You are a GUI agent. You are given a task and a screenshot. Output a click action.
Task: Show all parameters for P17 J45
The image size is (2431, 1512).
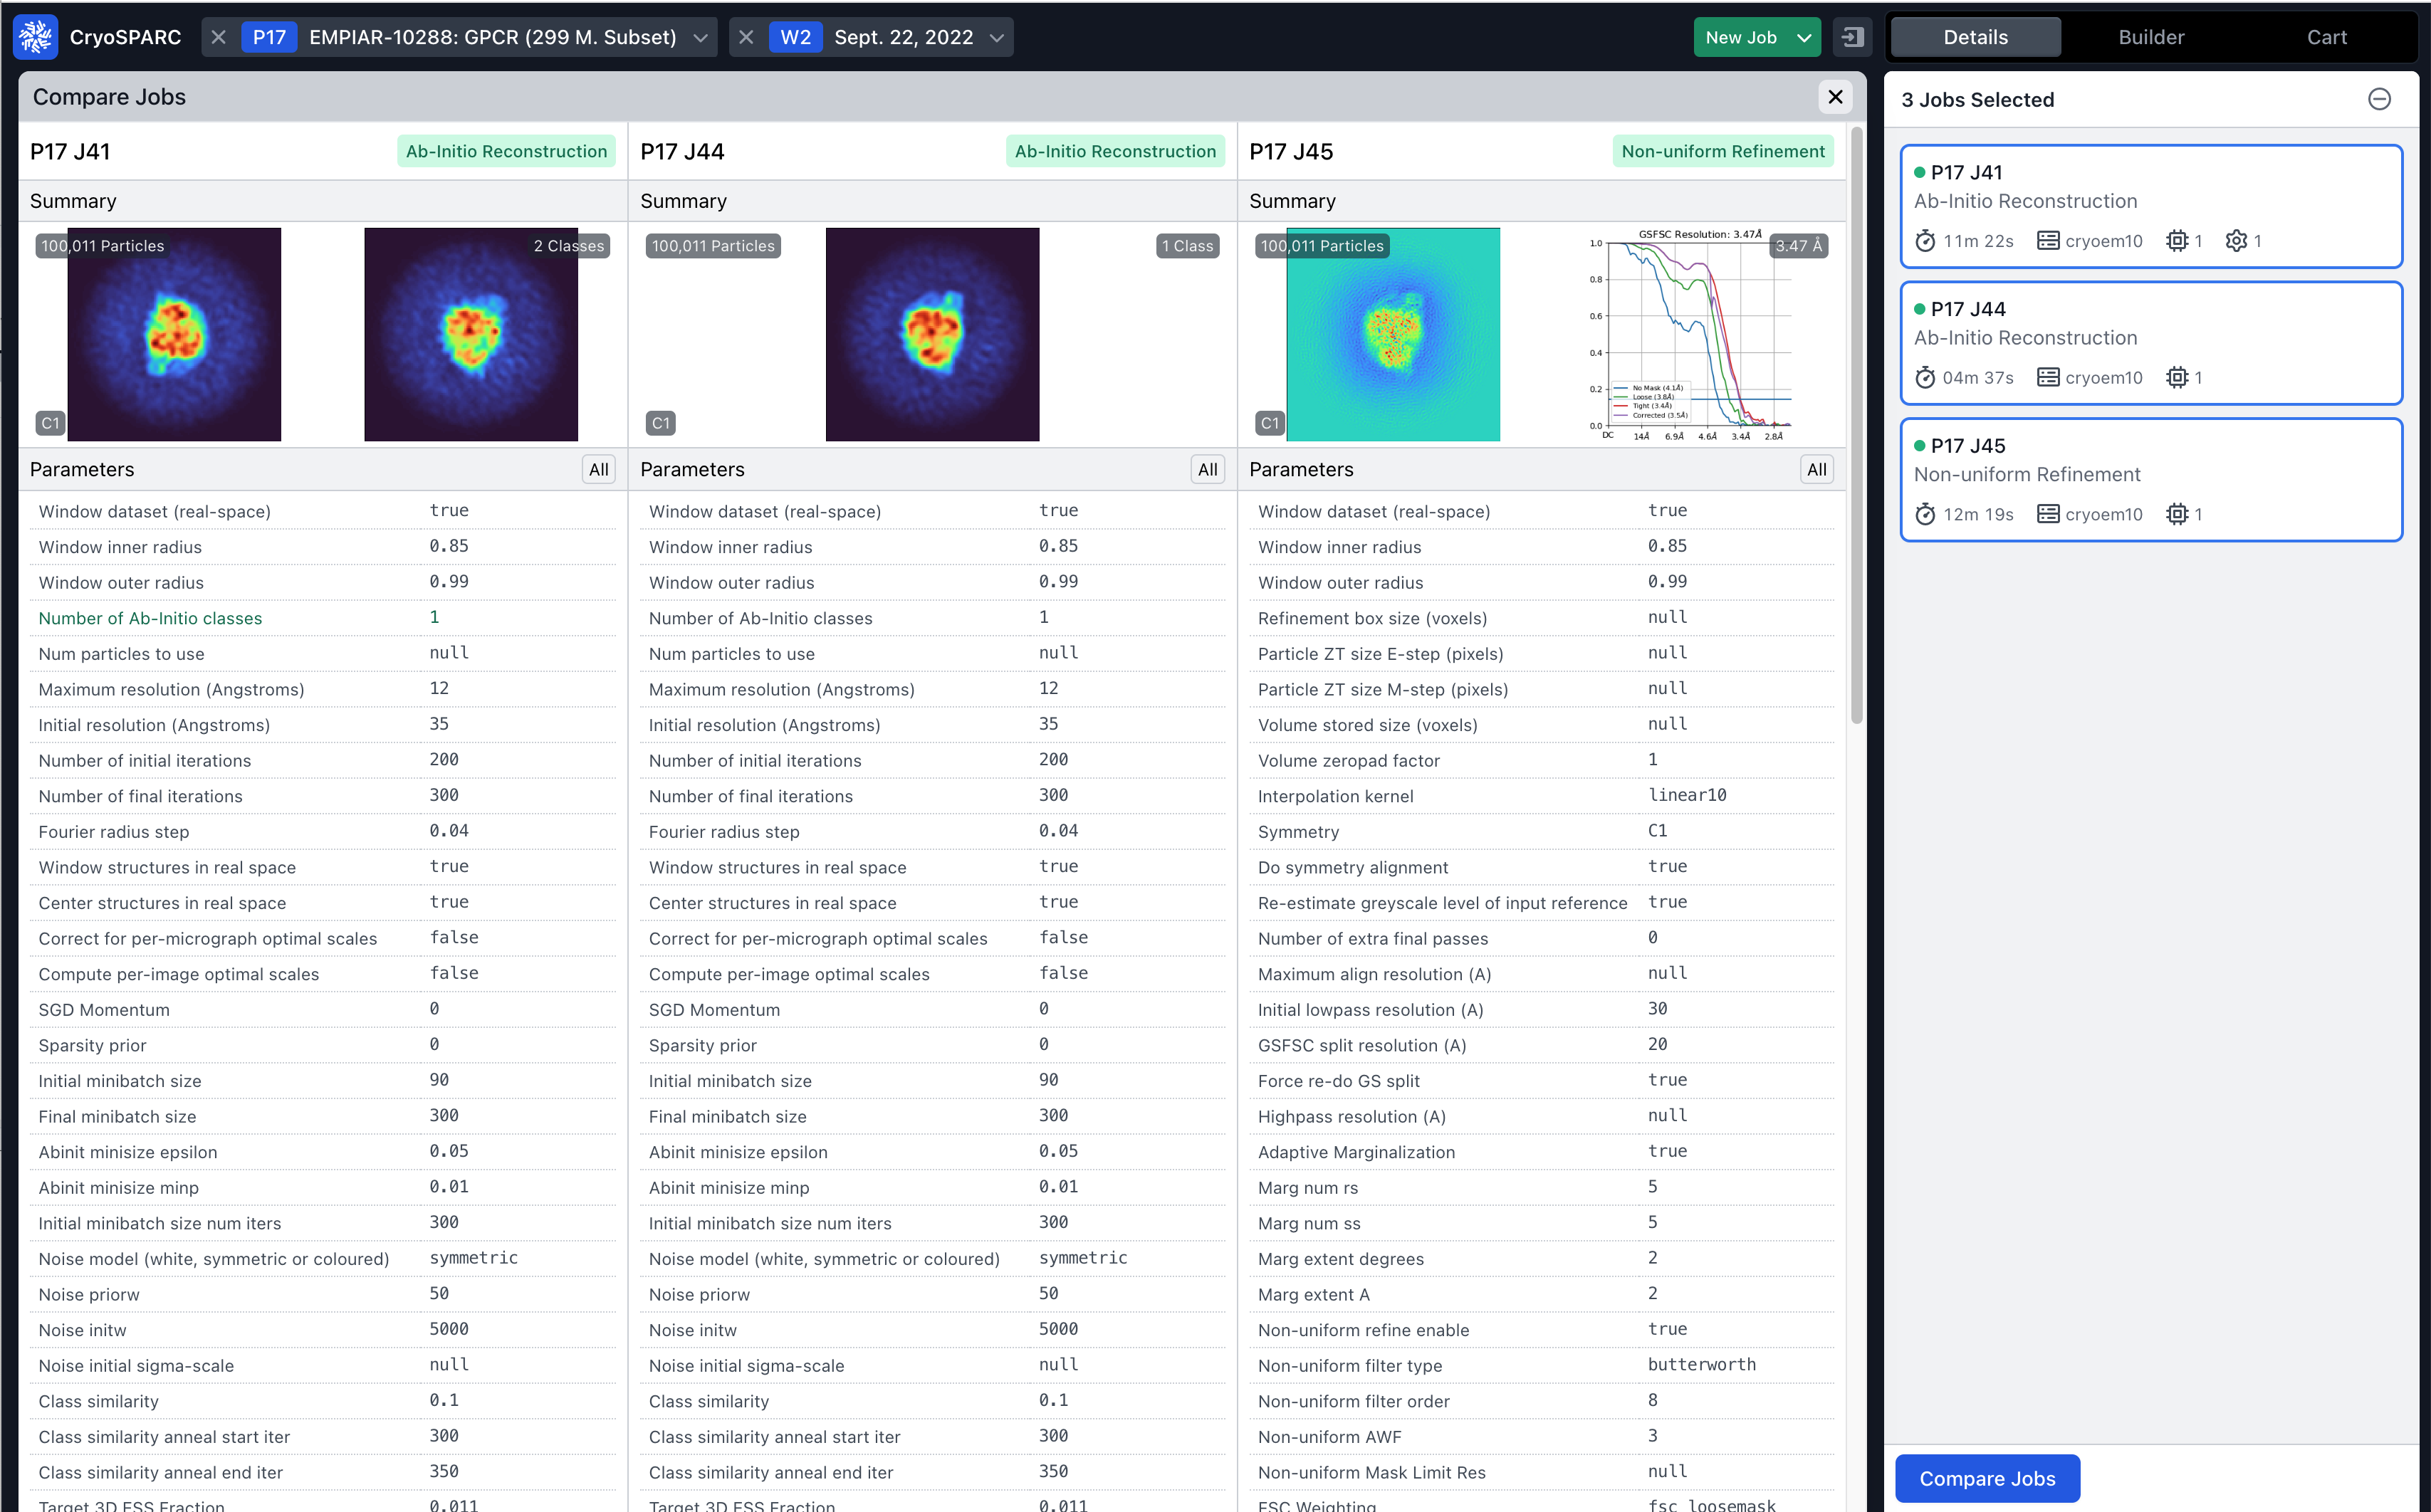click(1816, 470)
